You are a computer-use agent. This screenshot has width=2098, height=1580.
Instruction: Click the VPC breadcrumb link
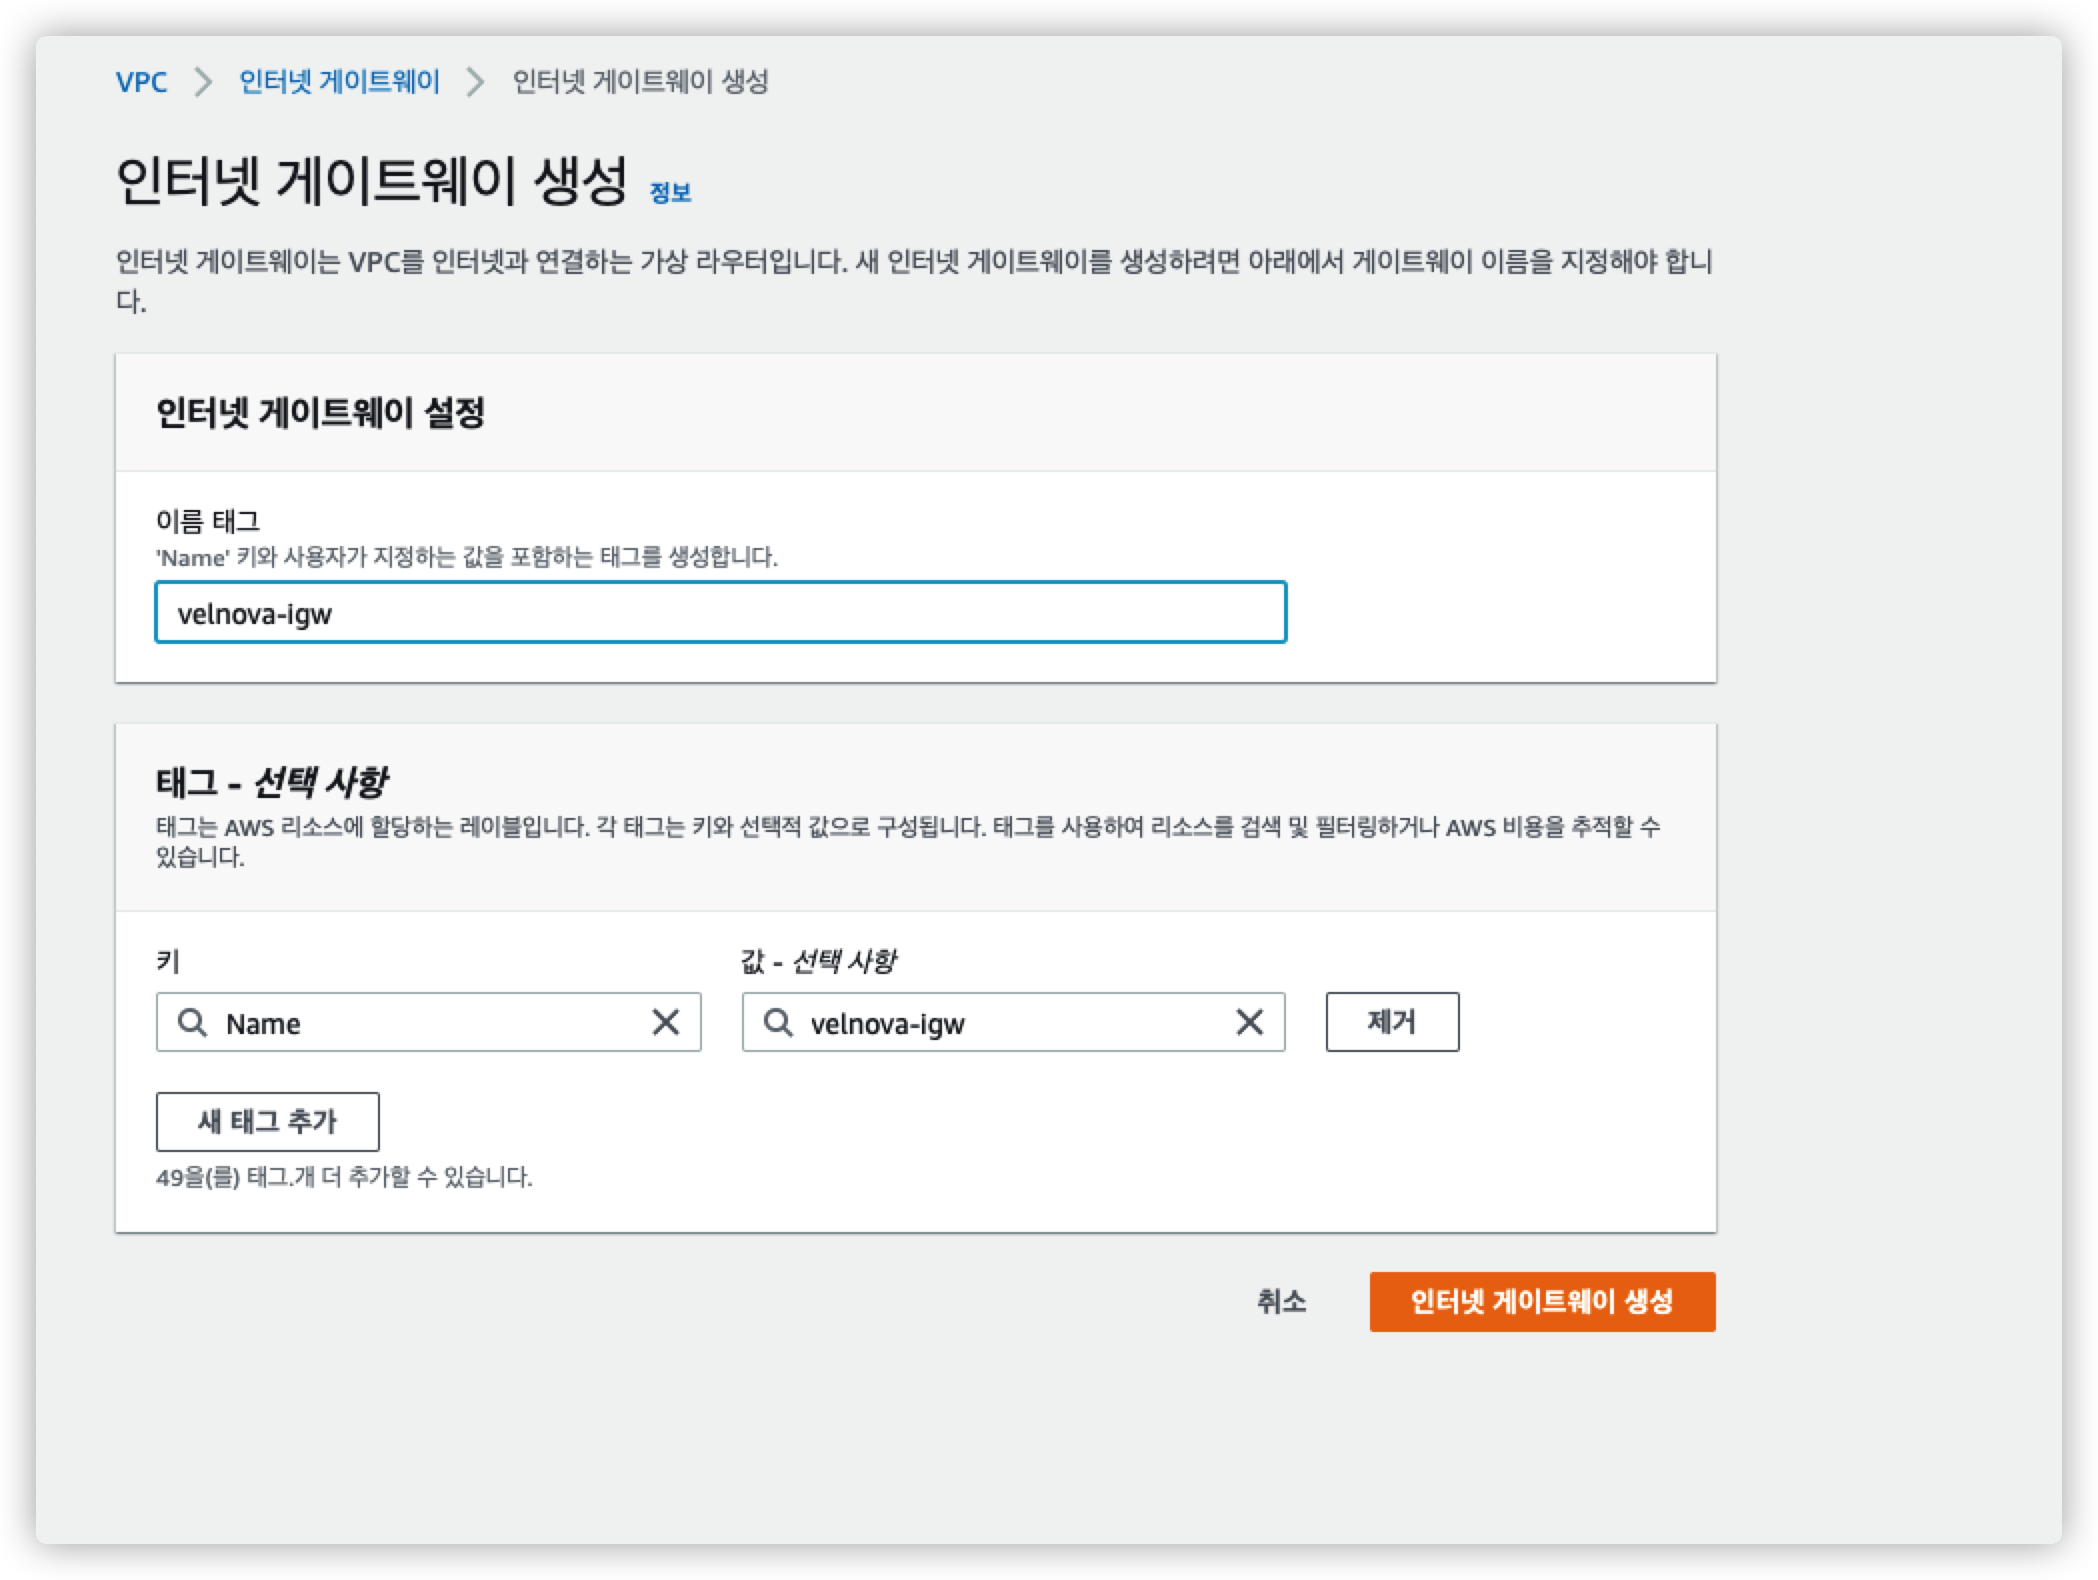pyautogui.click(x=141, y=82)
